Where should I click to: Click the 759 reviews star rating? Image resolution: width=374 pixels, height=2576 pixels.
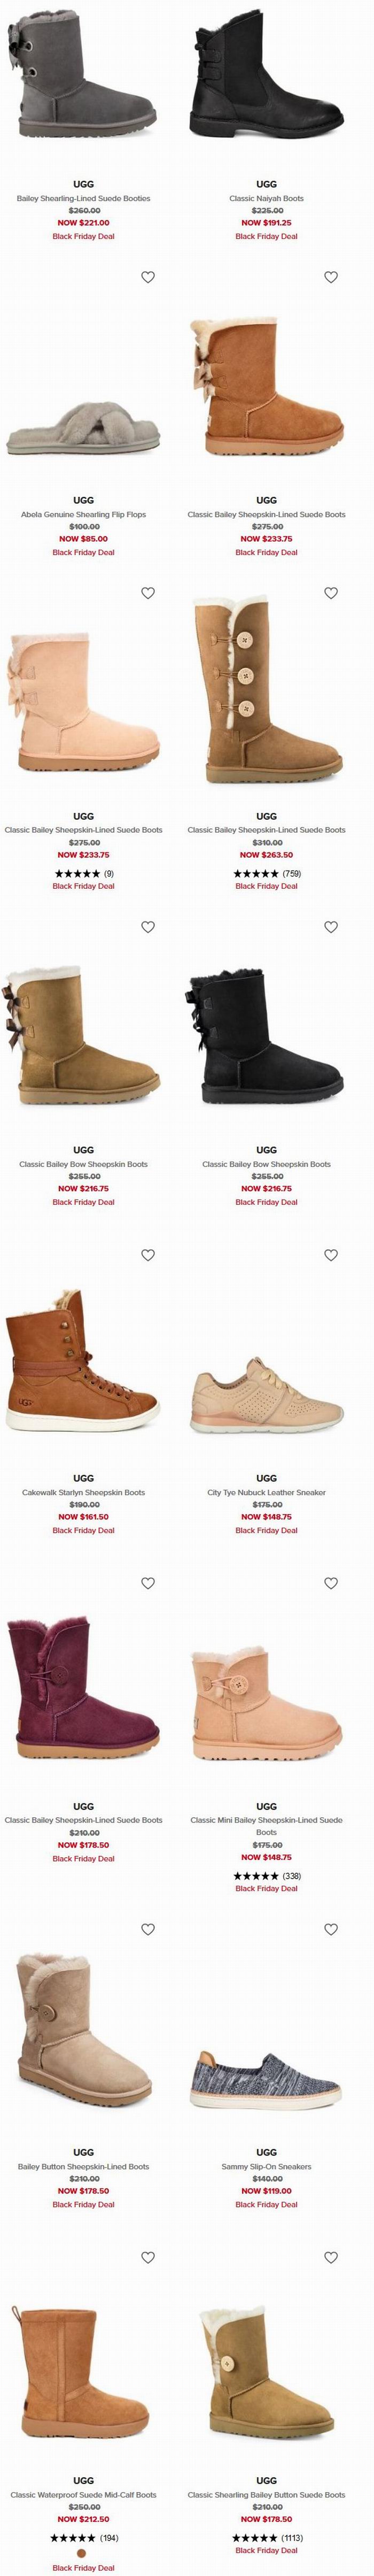coord(266,873)
